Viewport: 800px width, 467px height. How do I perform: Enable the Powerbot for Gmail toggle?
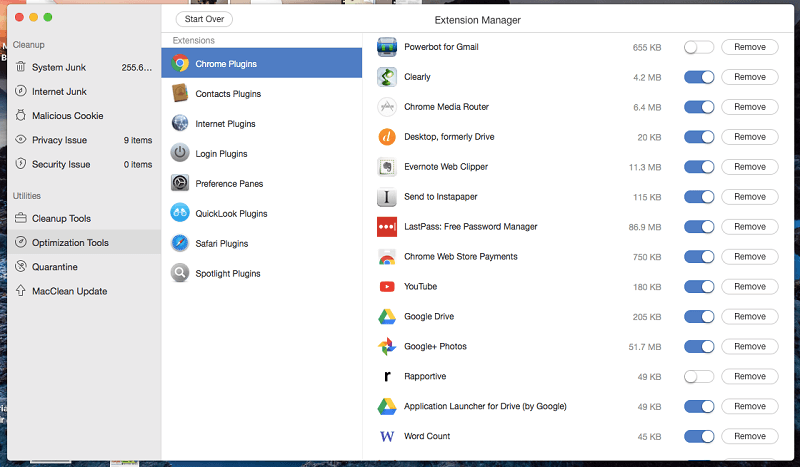point(698,47)
